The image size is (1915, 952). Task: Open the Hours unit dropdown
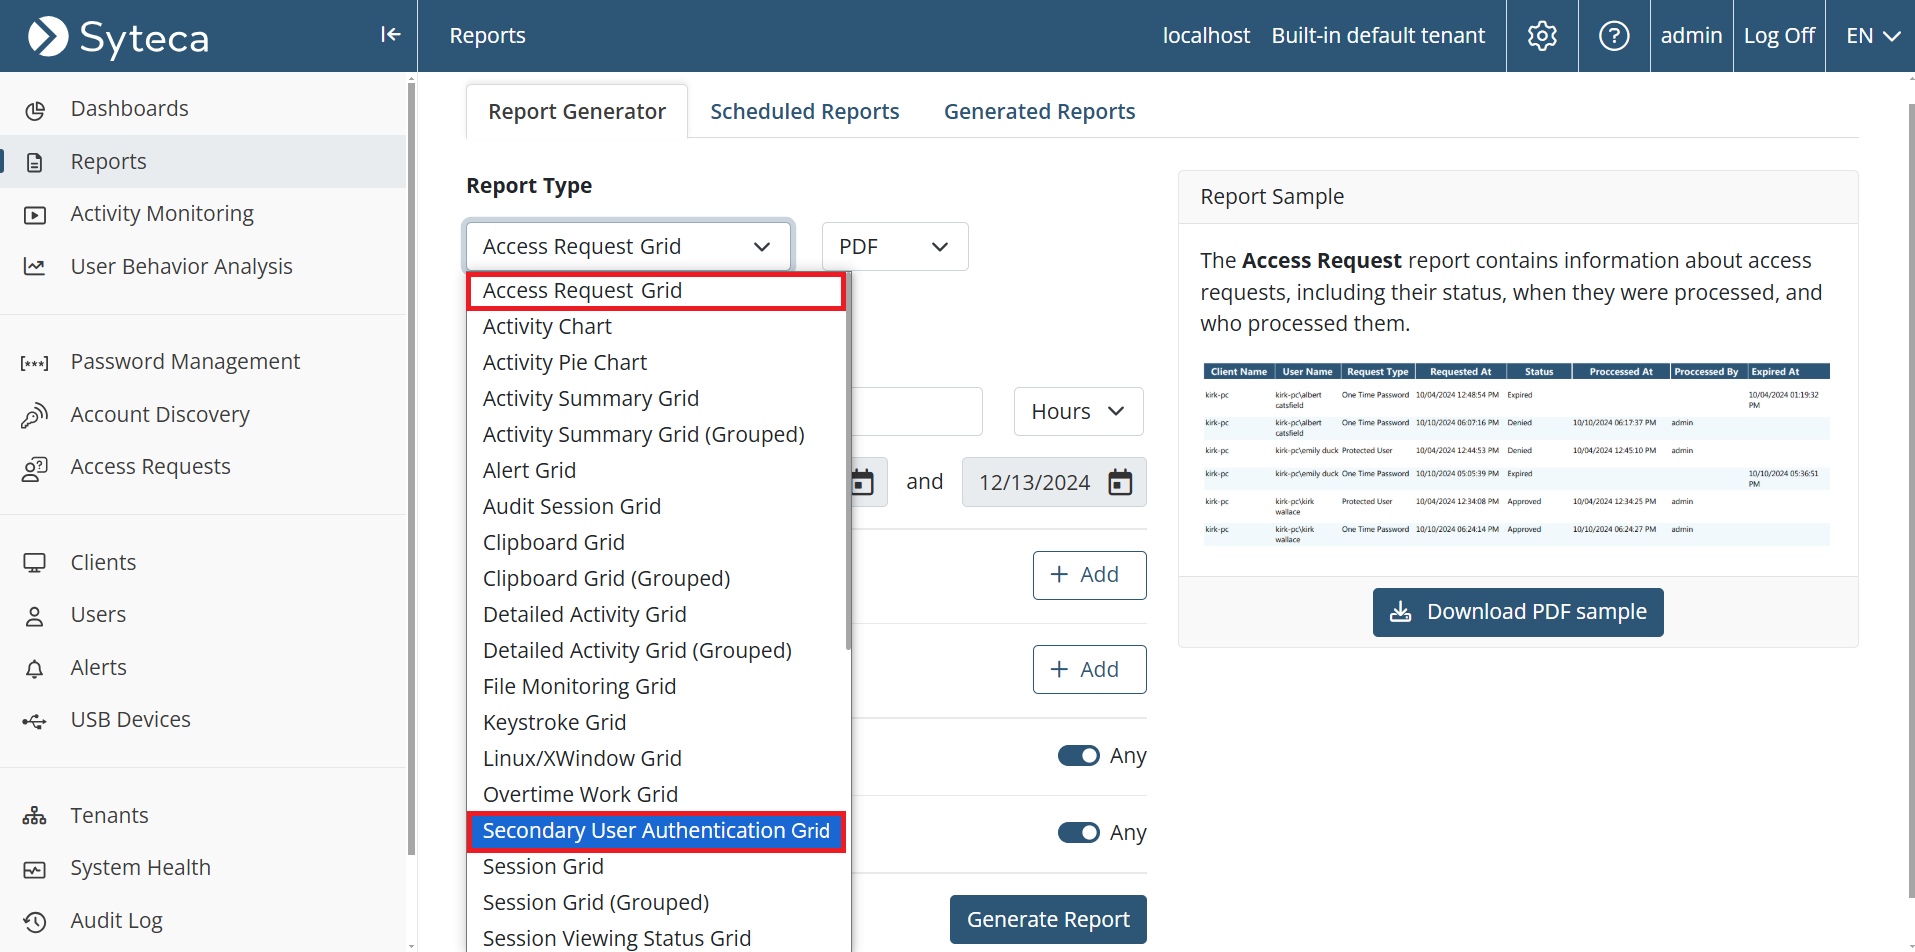click(1078, 412)
